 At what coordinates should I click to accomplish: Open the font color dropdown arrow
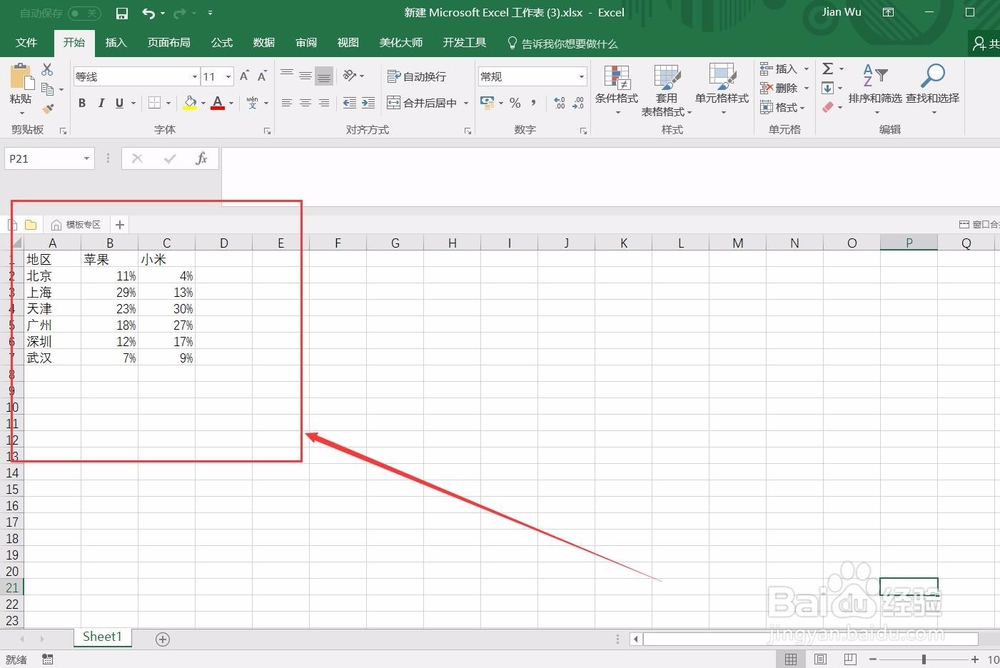(x=231, y=103)
